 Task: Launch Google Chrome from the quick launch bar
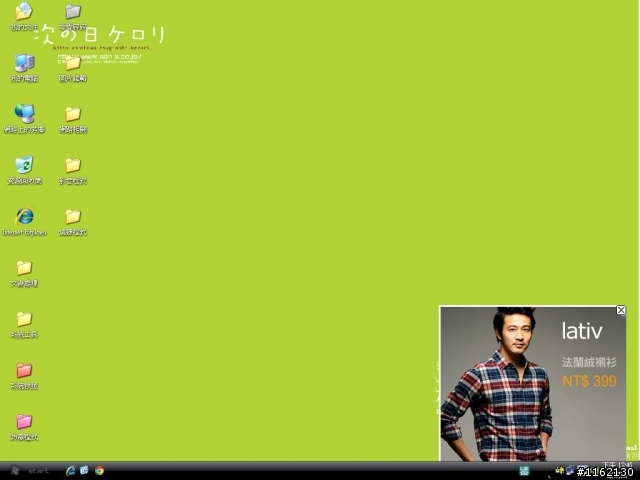pos(99,471)
